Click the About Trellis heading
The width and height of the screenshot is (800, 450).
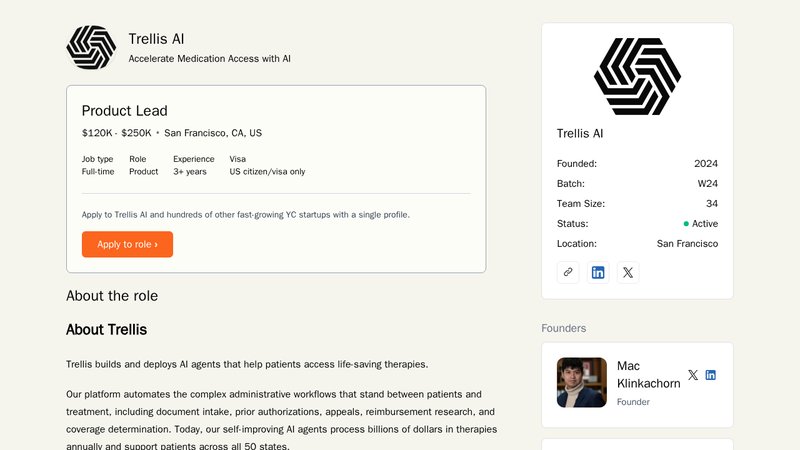(106, 330)
